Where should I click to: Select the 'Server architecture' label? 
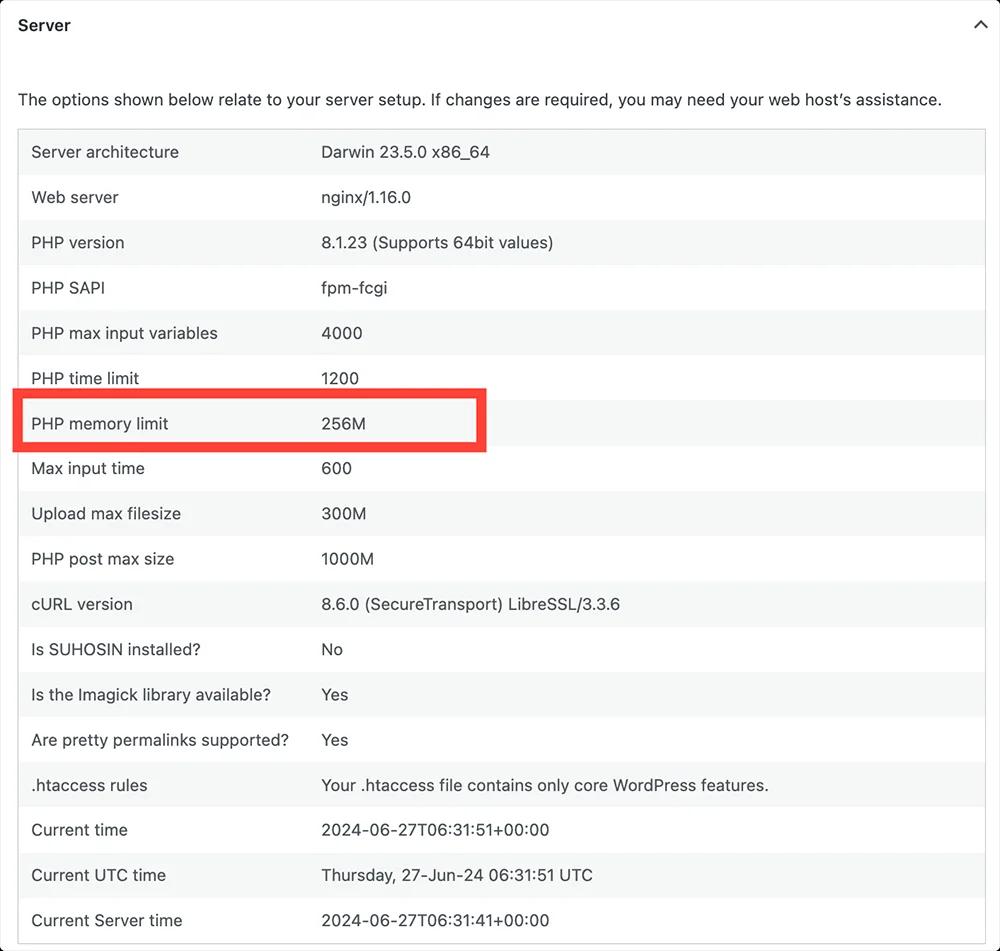(105, 152)
